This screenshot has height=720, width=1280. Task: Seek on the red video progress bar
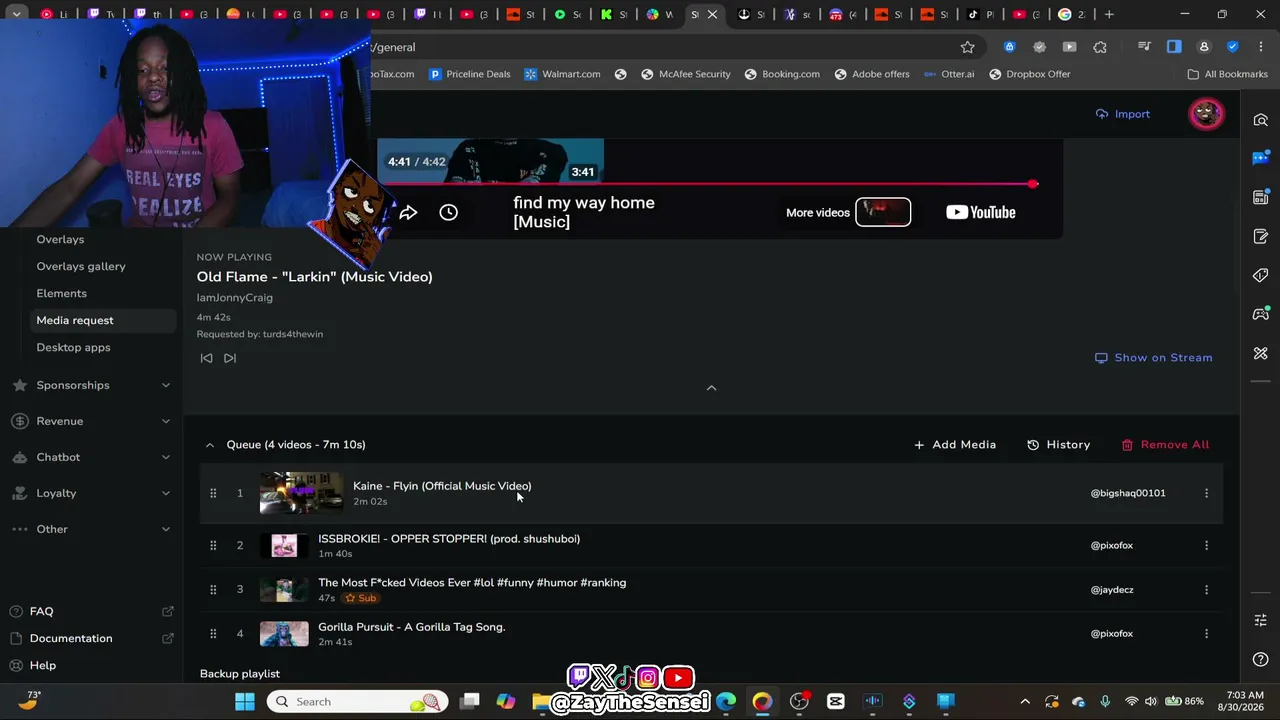708,184
